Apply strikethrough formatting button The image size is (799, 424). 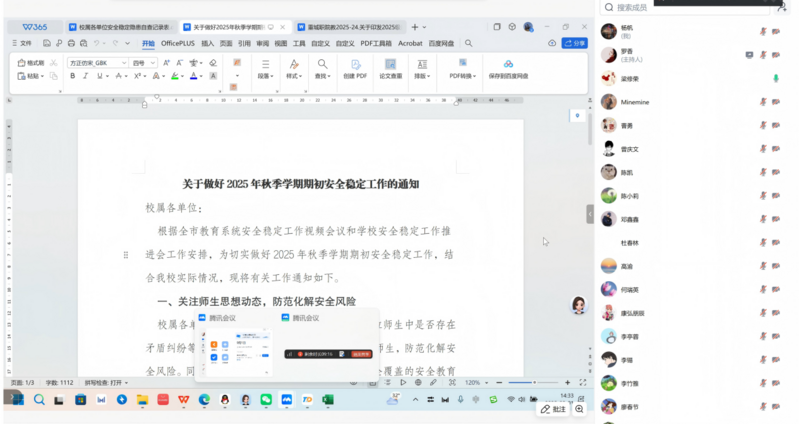click(x=118, y=76)
